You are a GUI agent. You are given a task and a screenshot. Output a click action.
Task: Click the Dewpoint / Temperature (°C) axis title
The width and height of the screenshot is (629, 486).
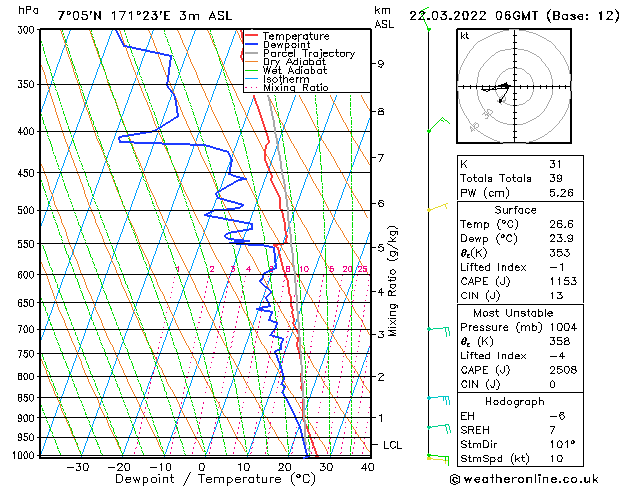(215, 479)
